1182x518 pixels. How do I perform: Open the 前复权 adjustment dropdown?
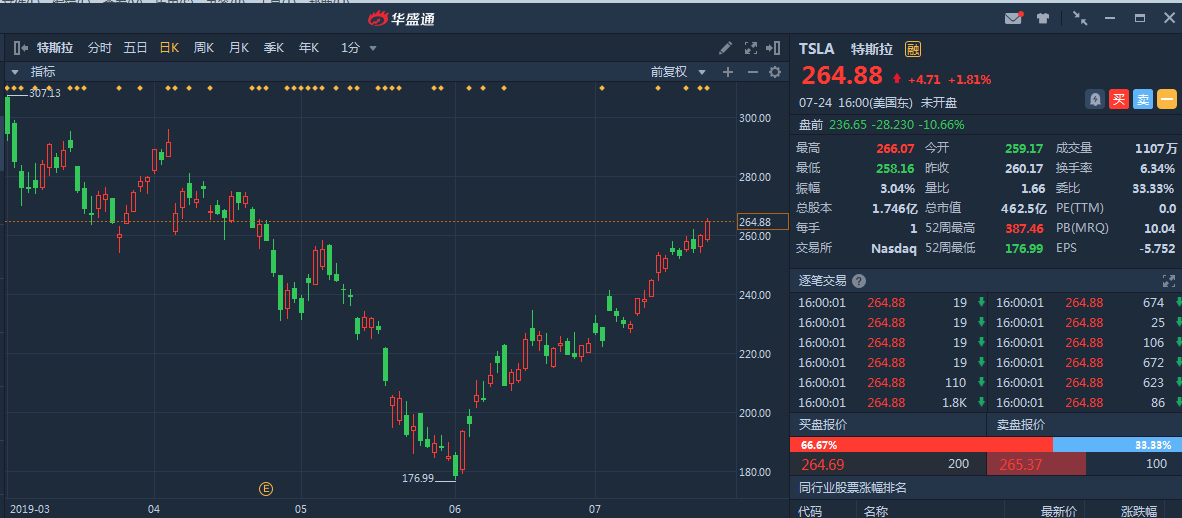click(678, 72)
